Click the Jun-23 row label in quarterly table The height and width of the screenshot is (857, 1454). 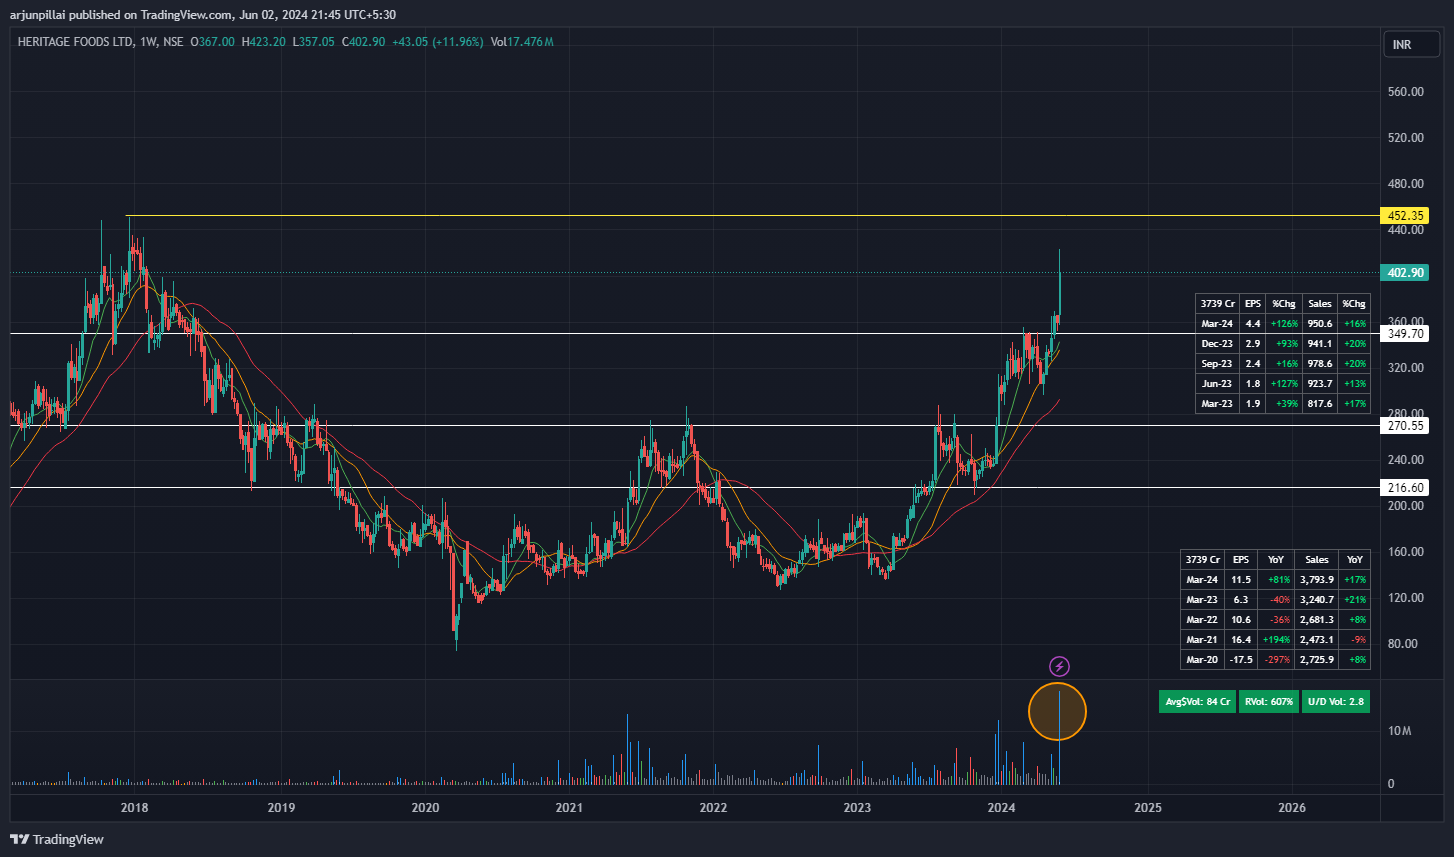pos(1216,384)
